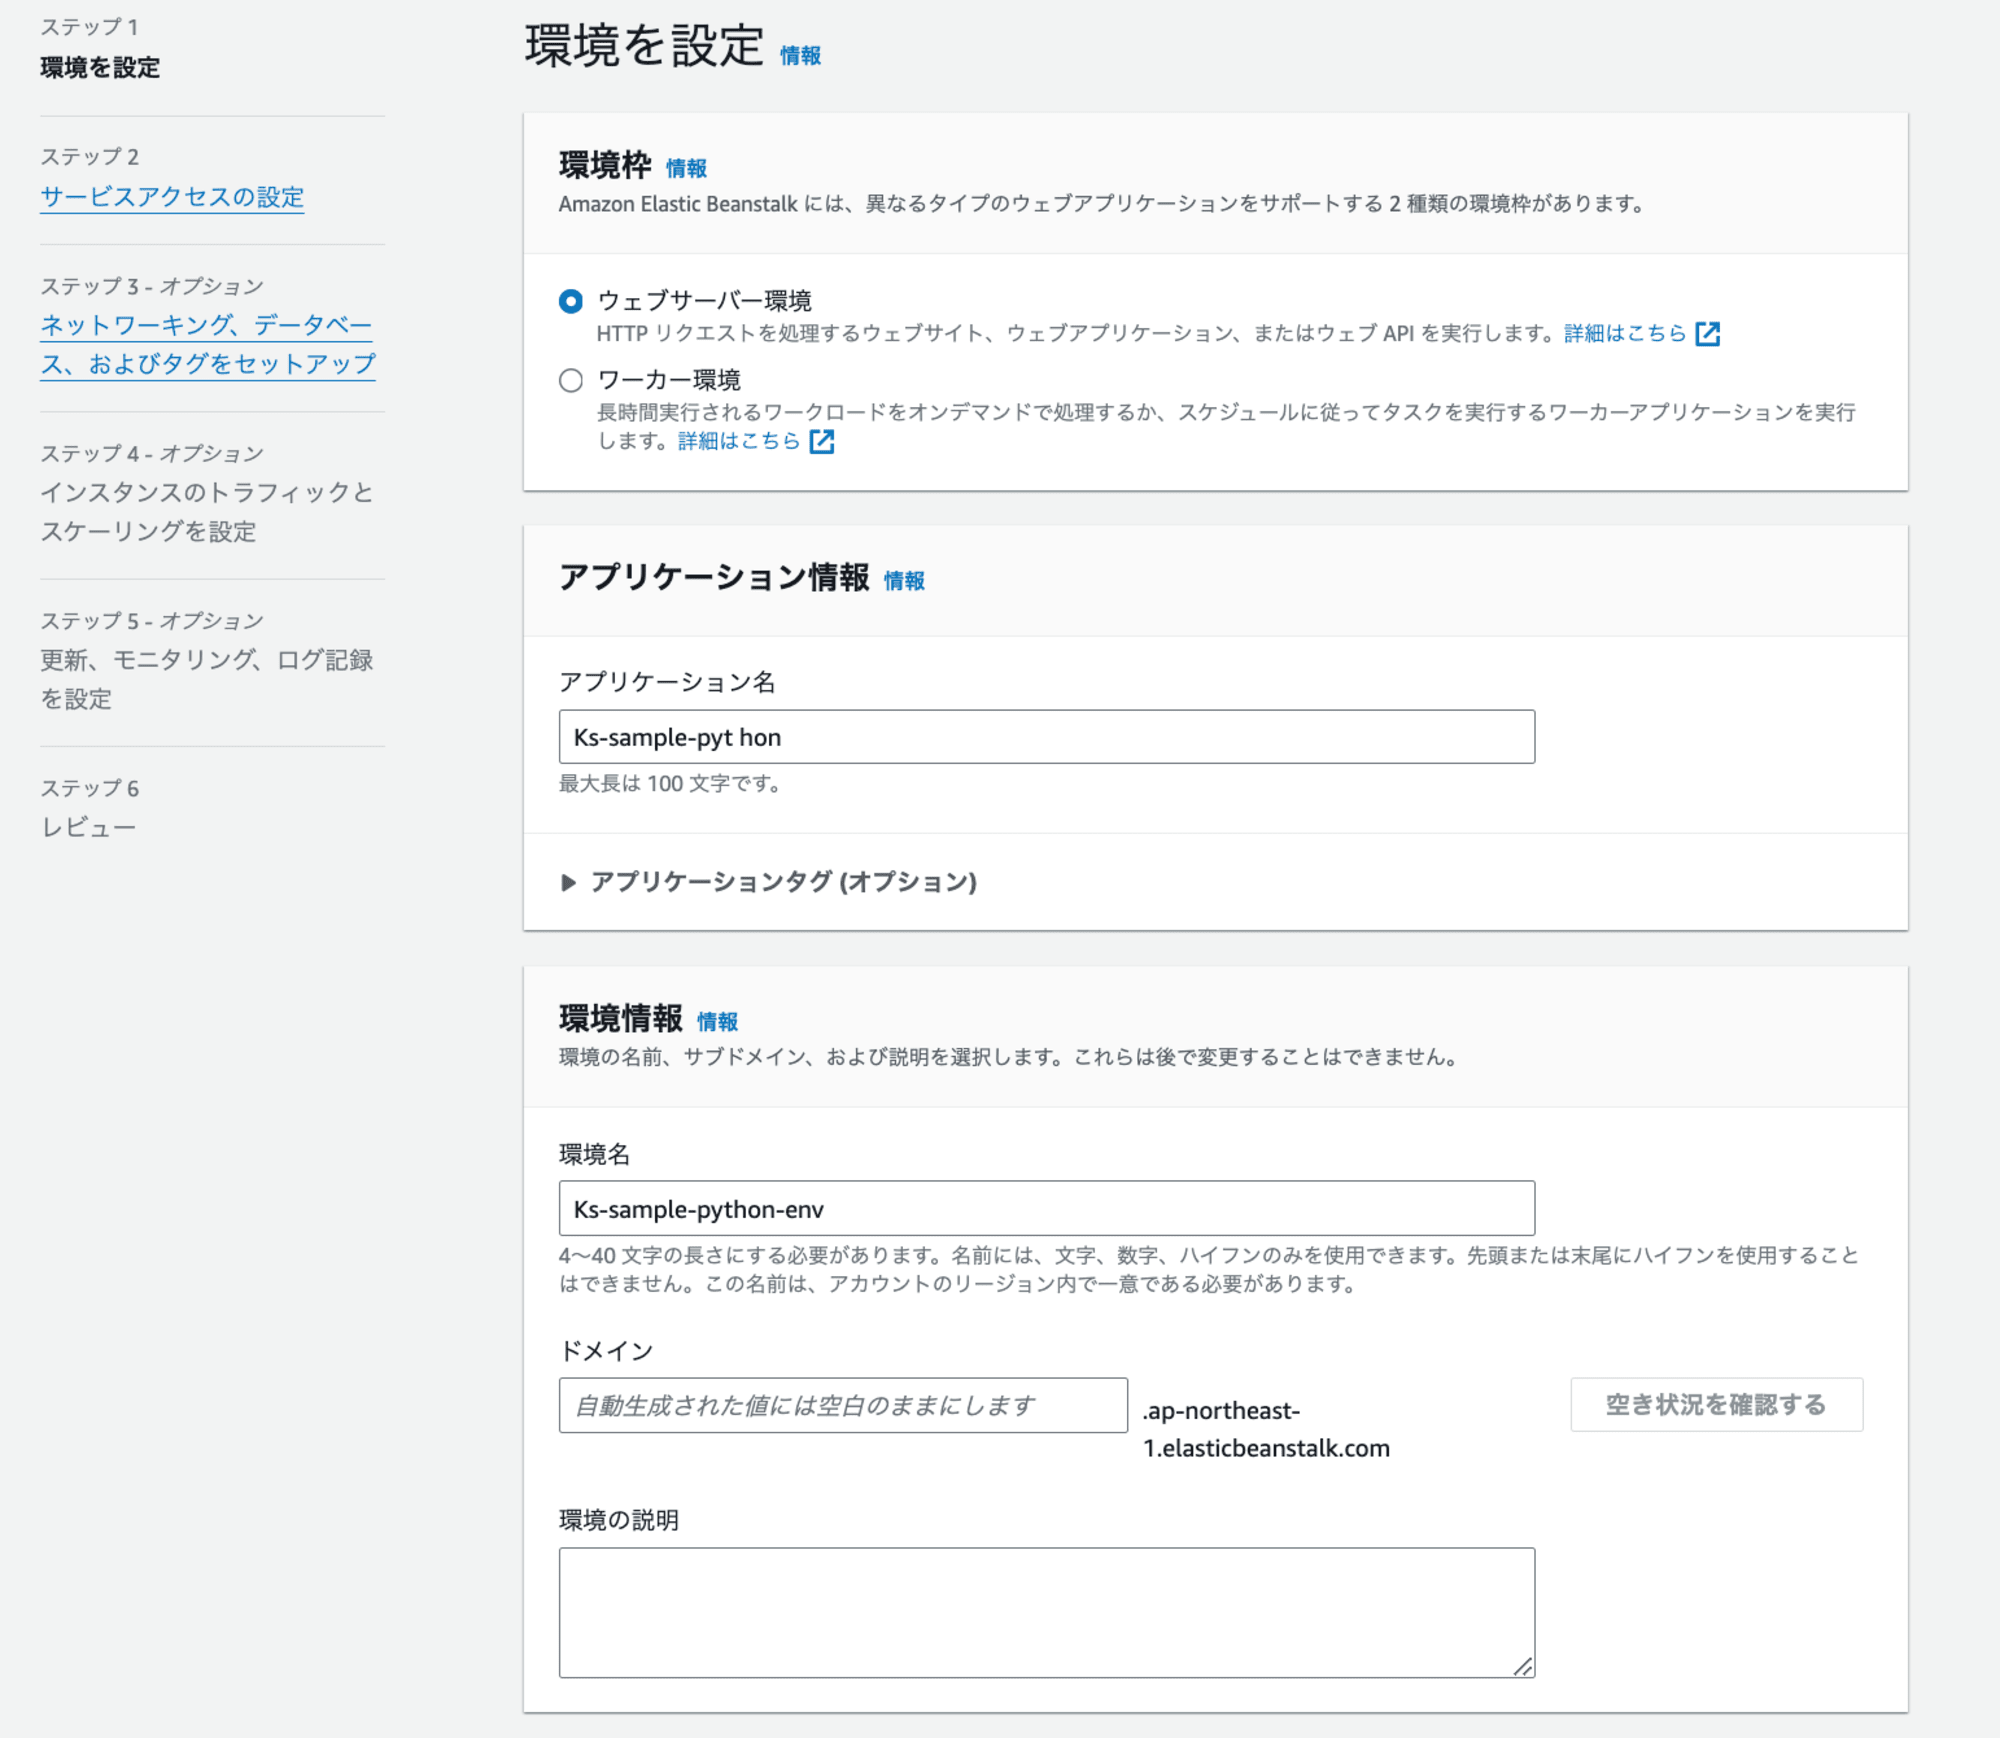Click 詳細はこちら link under ワーカー環境
2000x1738 pixels.
739,441
